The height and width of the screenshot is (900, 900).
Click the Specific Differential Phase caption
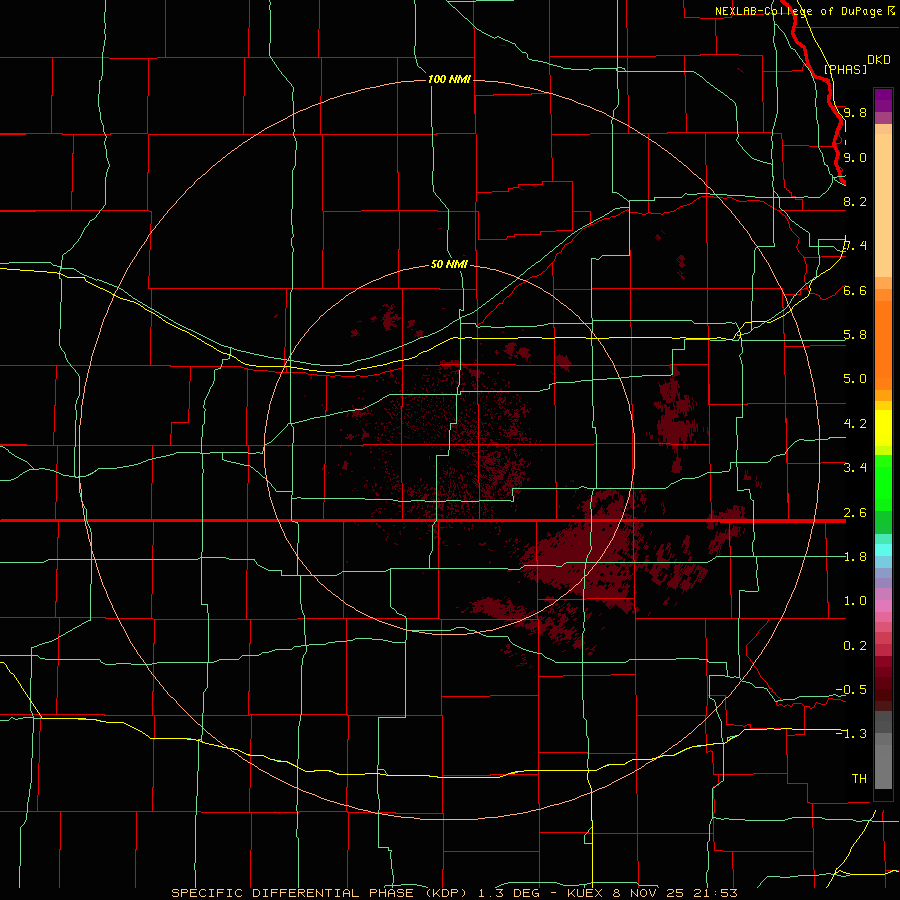point(454,893)
